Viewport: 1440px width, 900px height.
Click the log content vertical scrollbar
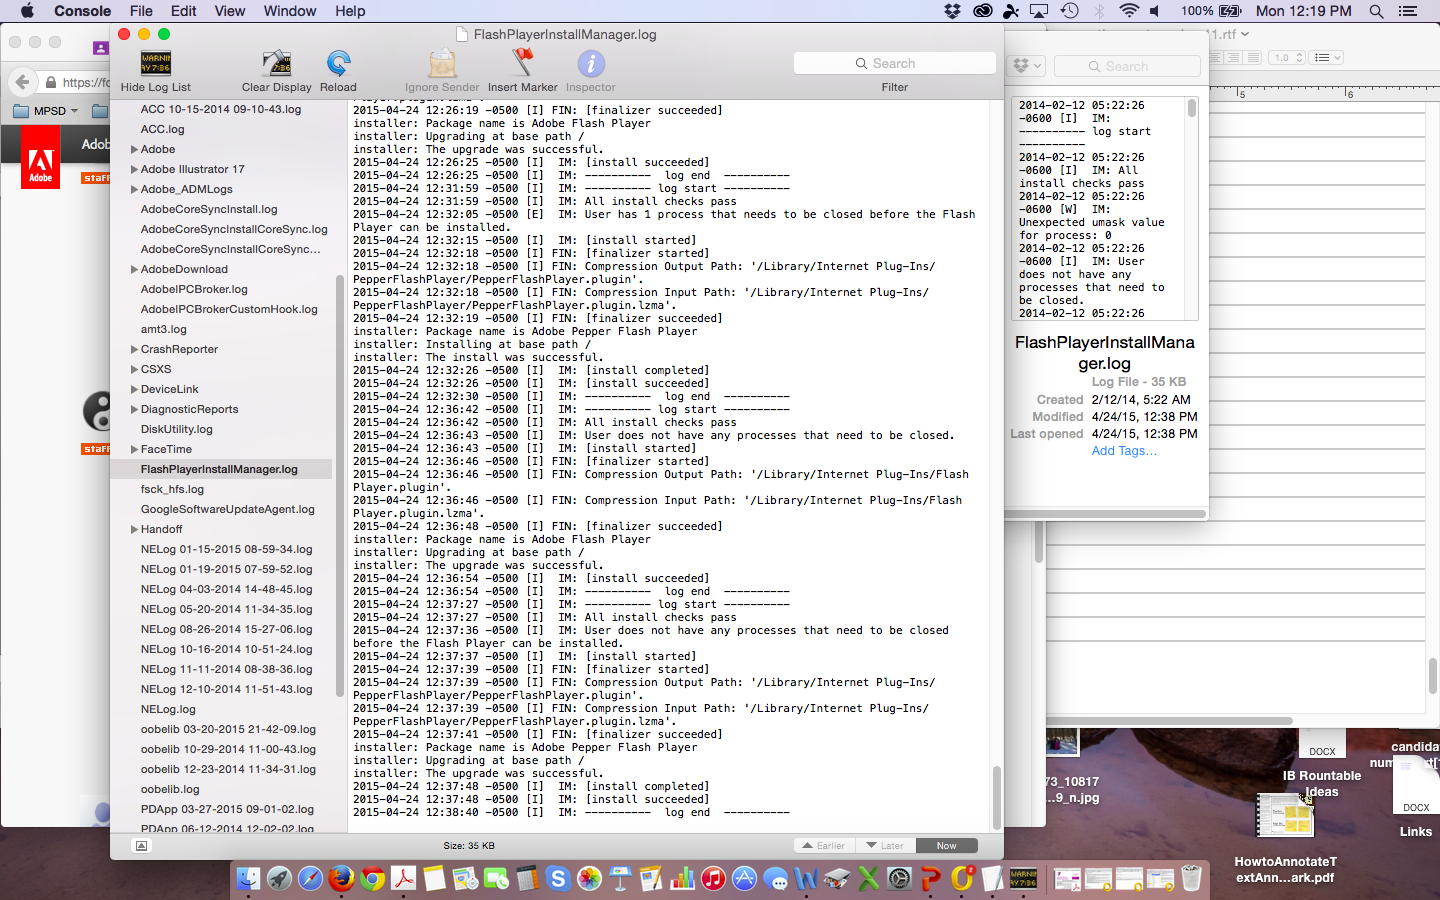coord(996,796)
